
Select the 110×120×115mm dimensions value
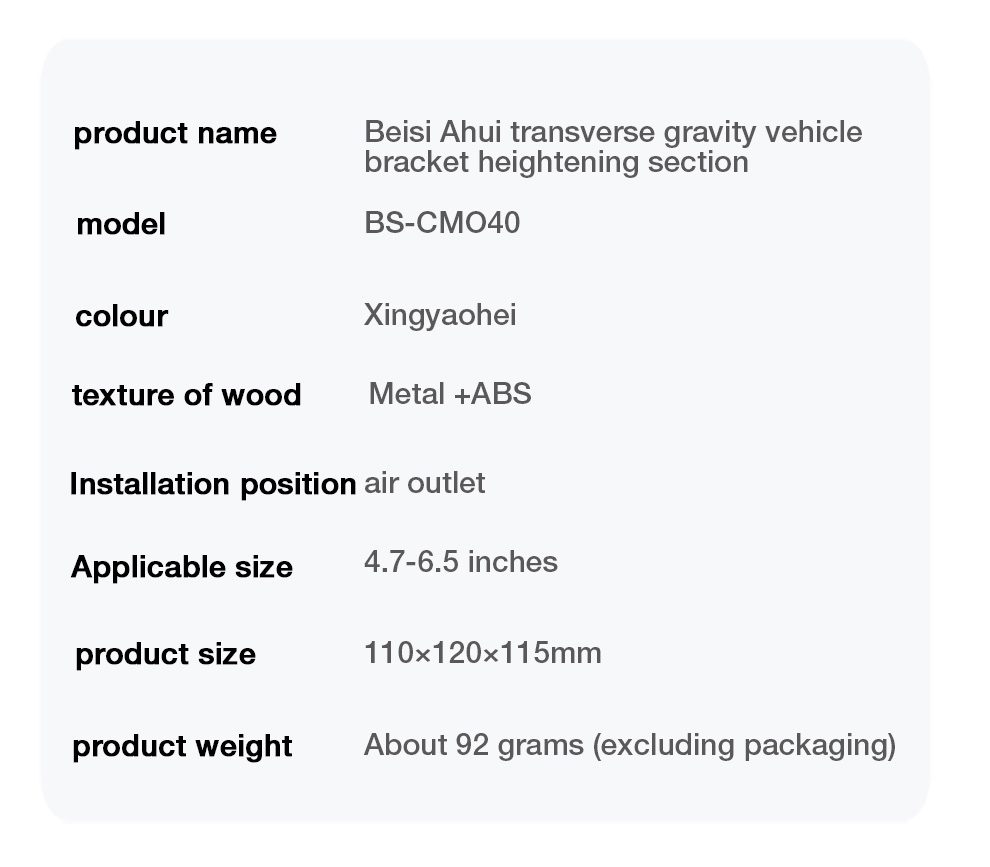click(x=482, y=654)
